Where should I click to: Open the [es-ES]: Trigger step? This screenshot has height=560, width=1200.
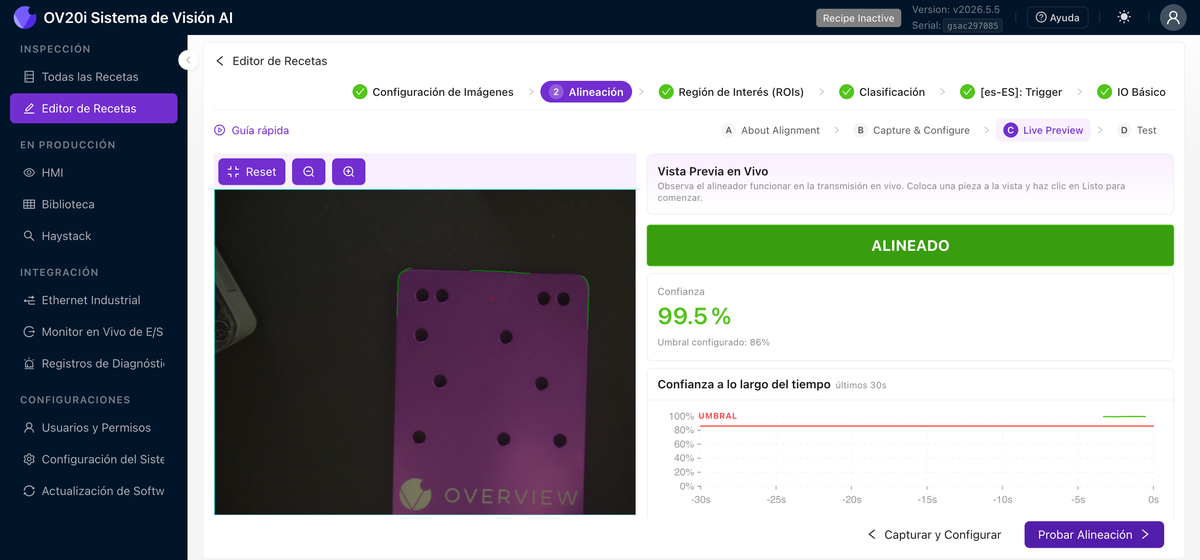(x=1011, y=92)
